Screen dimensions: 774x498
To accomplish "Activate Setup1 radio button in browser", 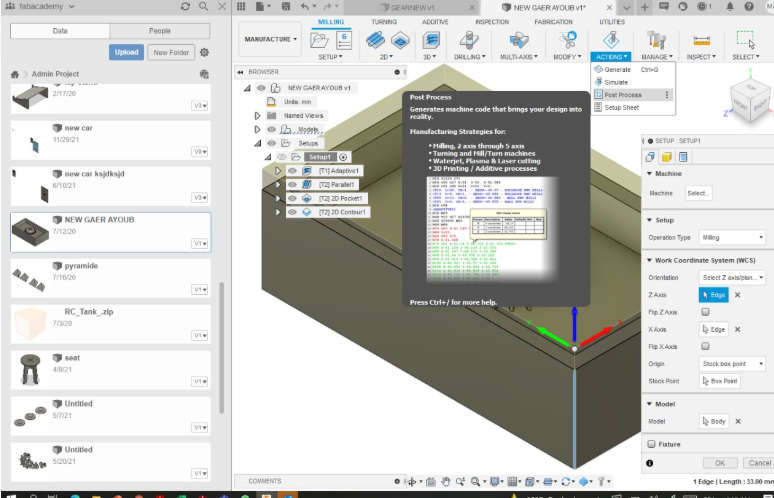I will click(x=343, y=157).
